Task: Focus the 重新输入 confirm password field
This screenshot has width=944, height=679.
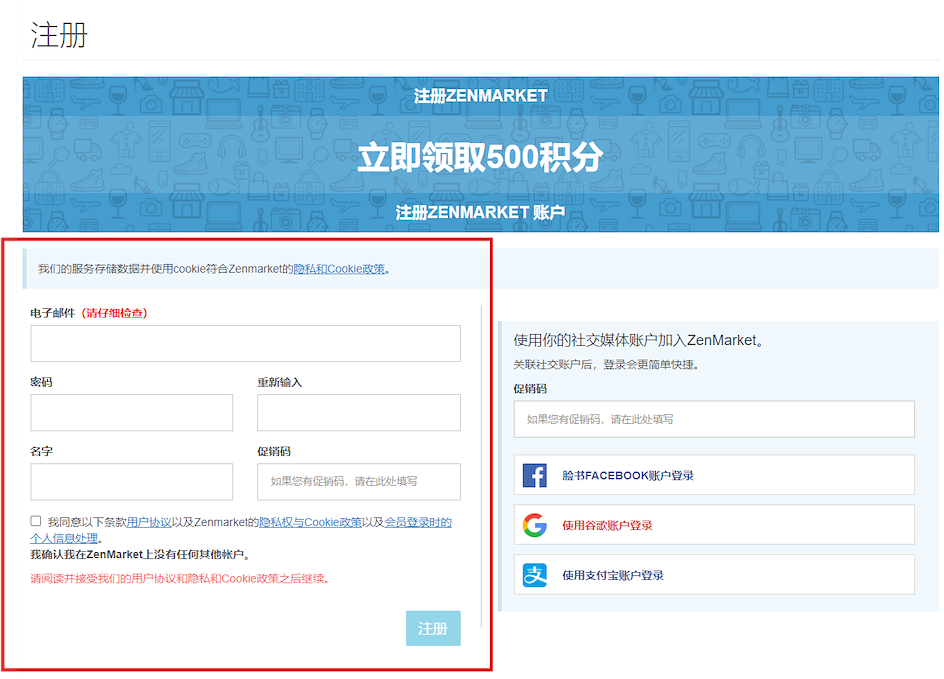Action: click(359, 412)
